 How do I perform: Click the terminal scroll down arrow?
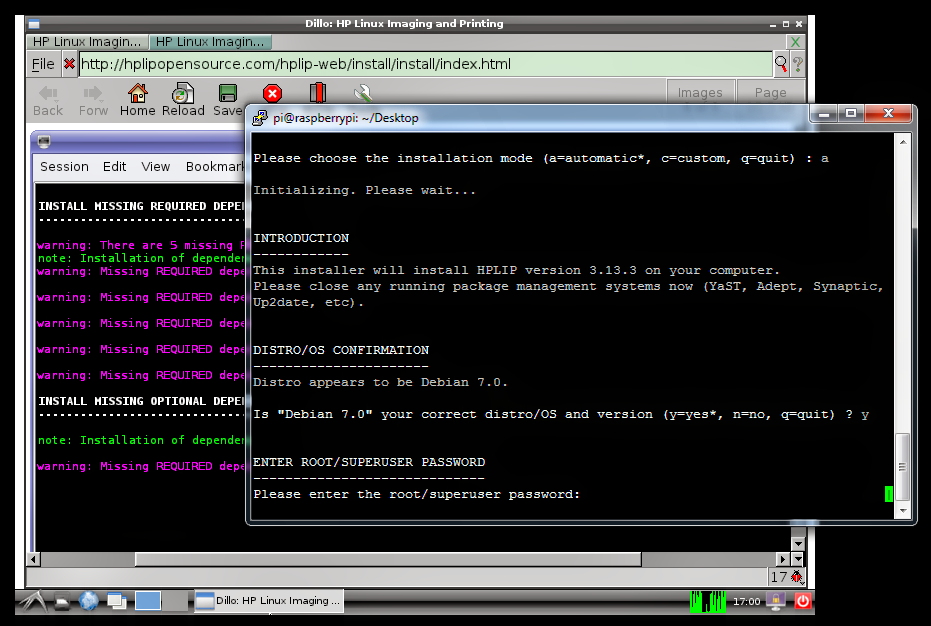click(x=903, y=510)
